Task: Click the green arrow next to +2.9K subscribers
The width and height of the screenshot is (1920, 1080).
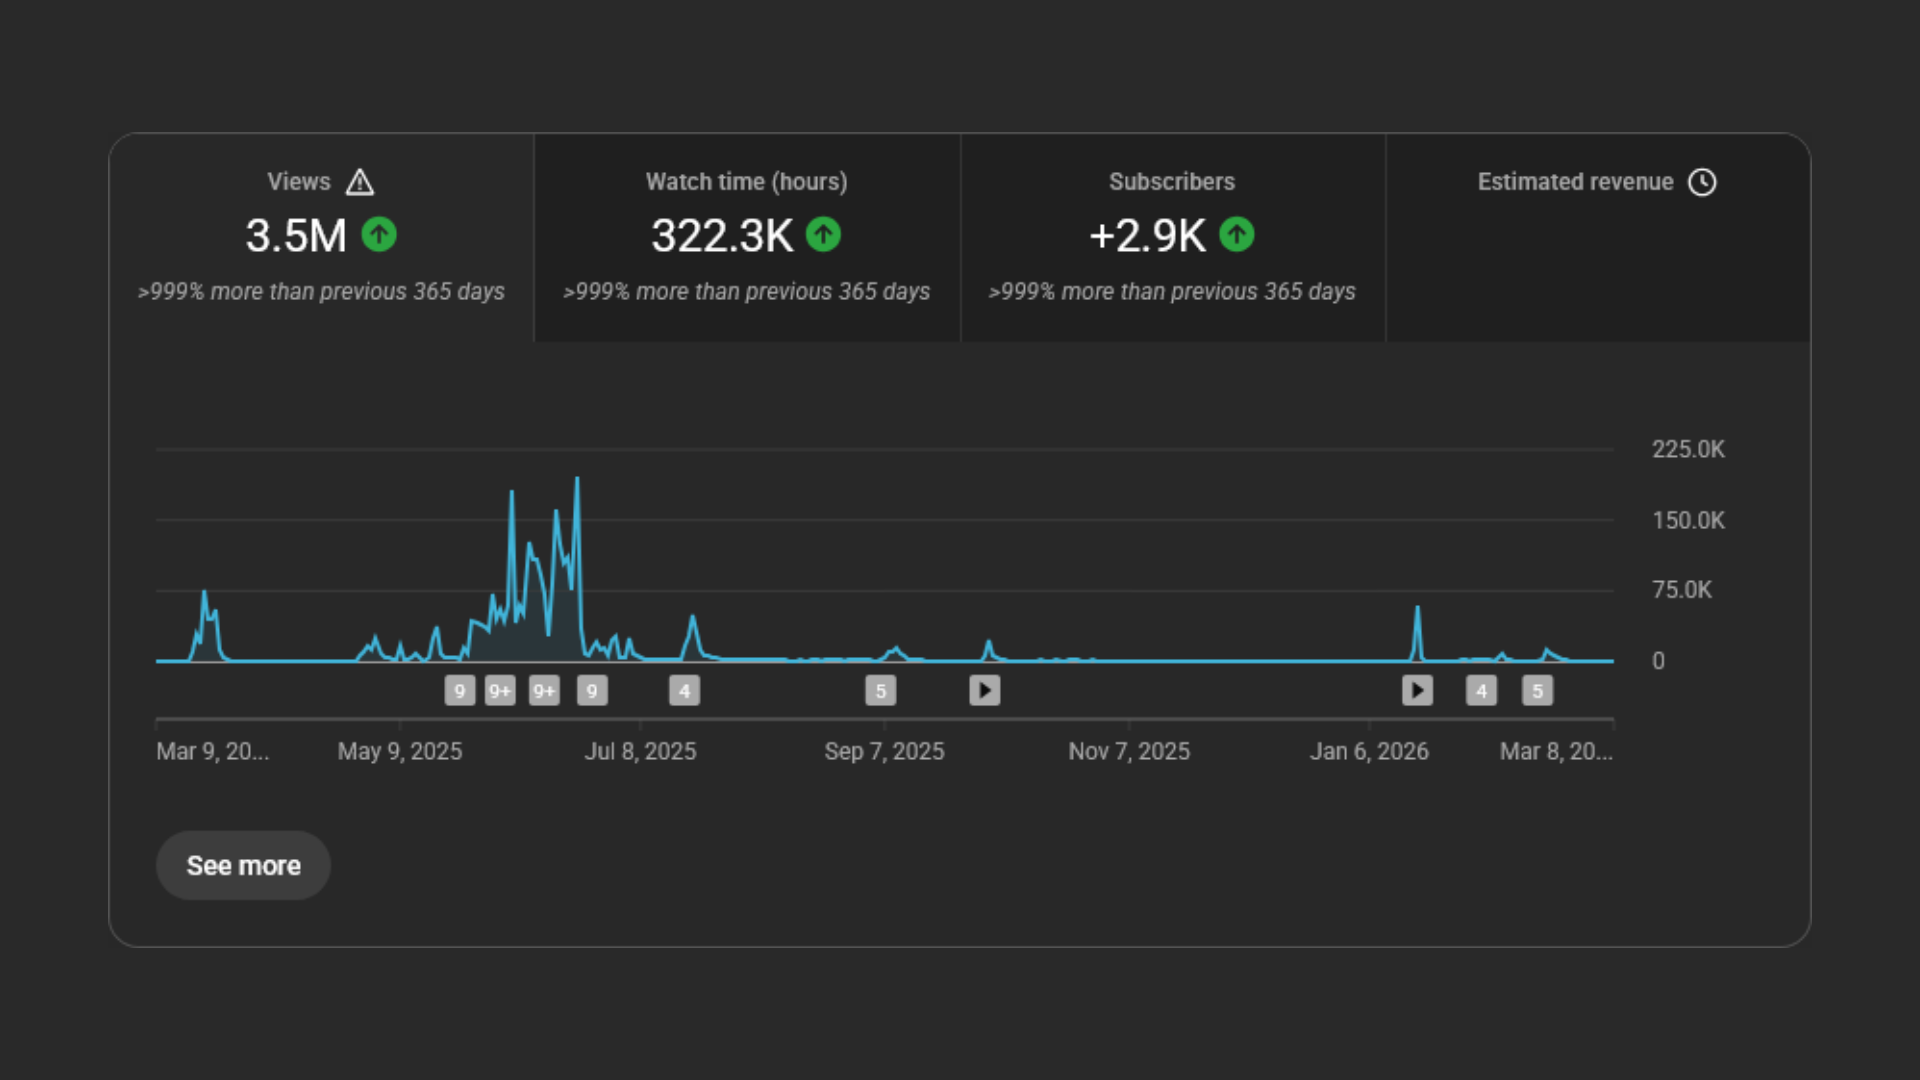Action: pyautogui.click(x=1237, y=234)
